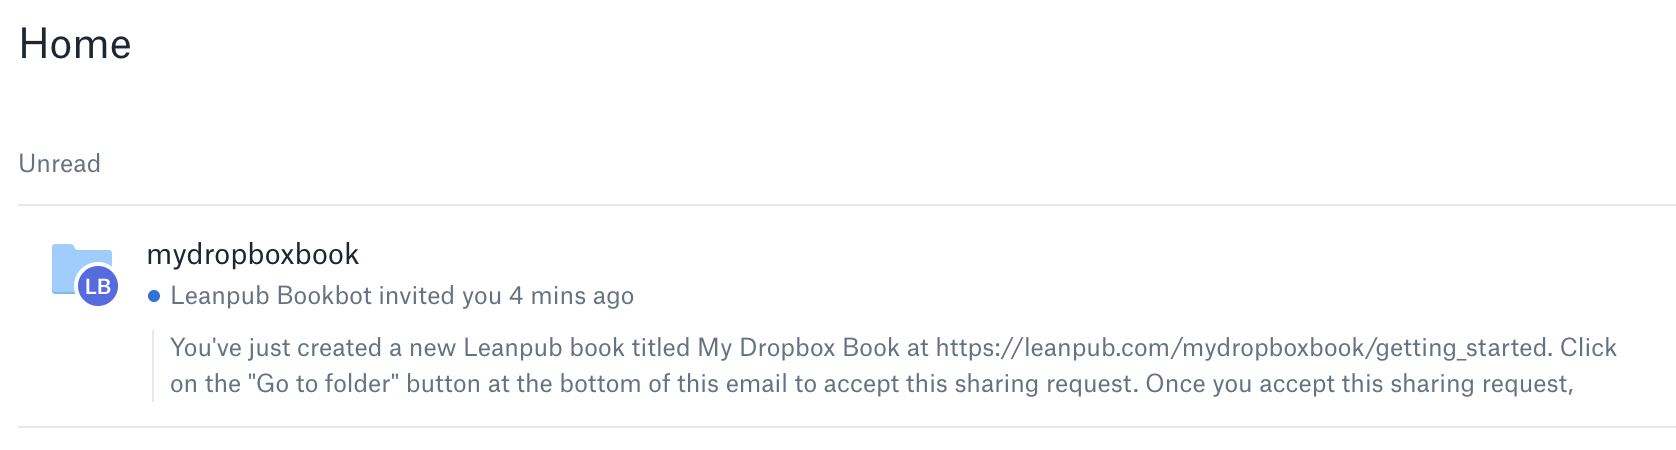Click the blue unread dot indicator
The height and width of the screenshot is (450, 1676).
pyautogui.click(x=154, y=296)
